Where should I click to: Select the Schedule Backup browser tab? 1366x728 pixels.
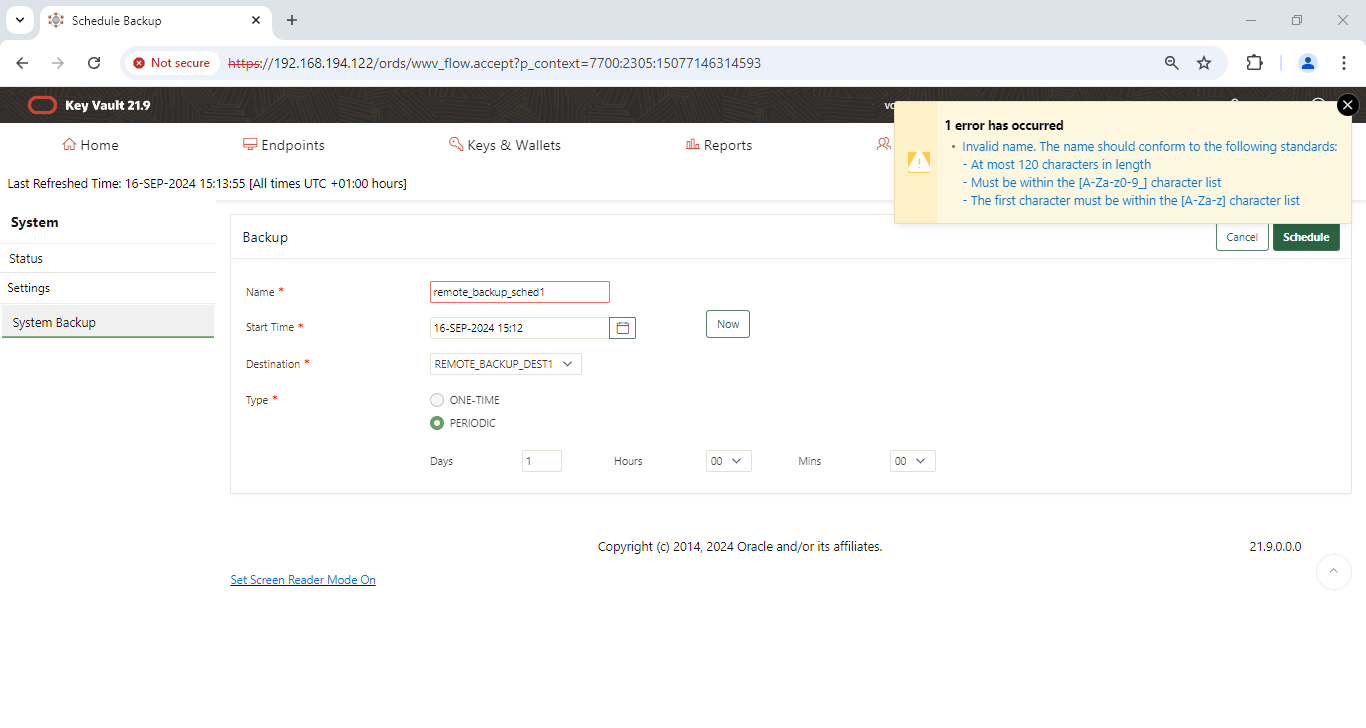[x=155, y=20]
